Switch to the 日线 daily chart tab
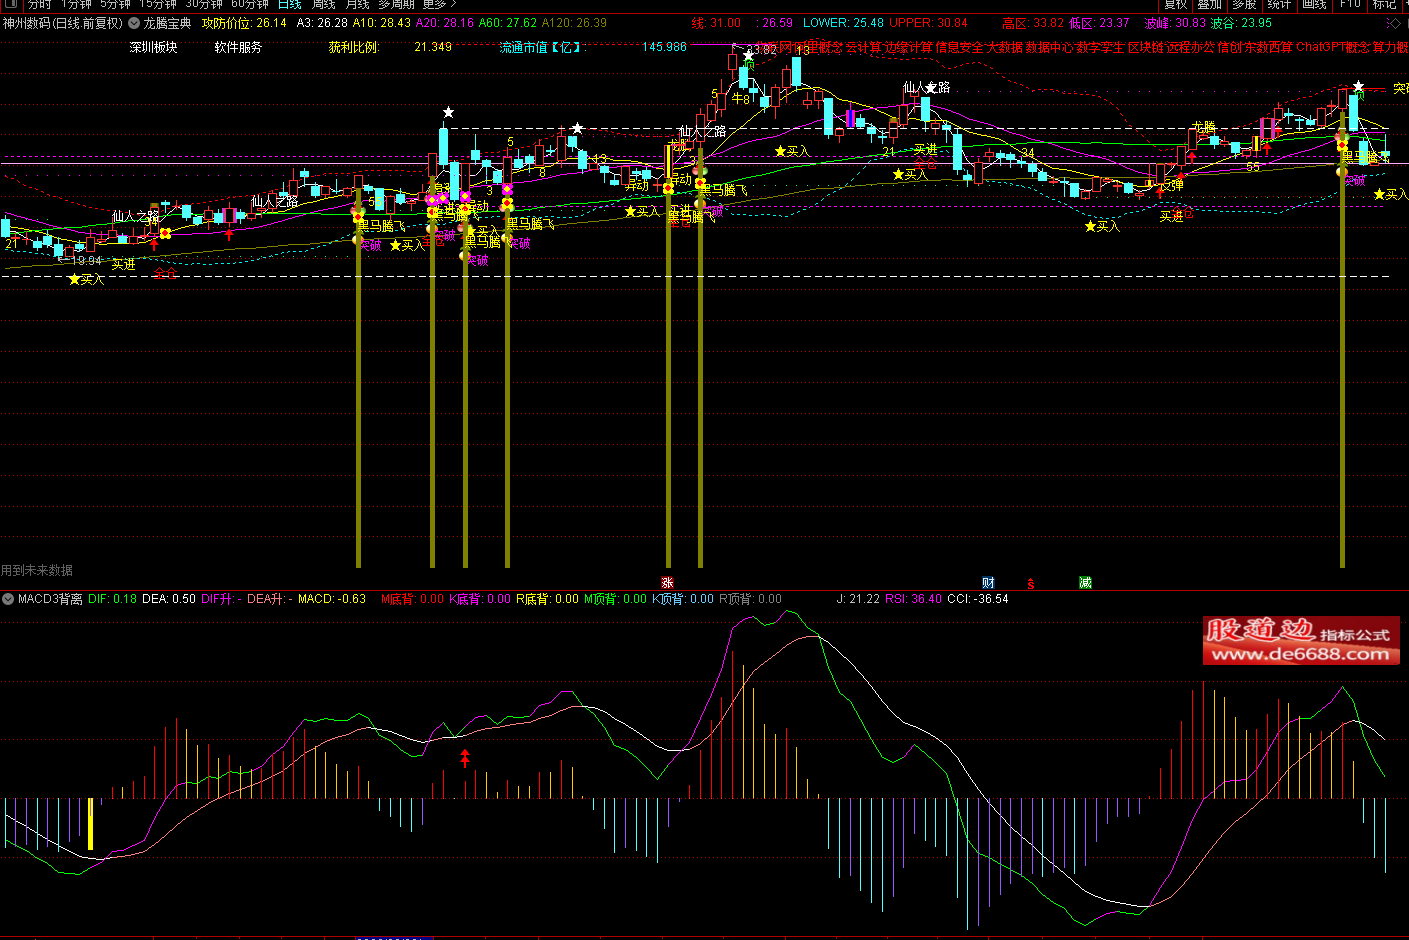 (290, 4)
